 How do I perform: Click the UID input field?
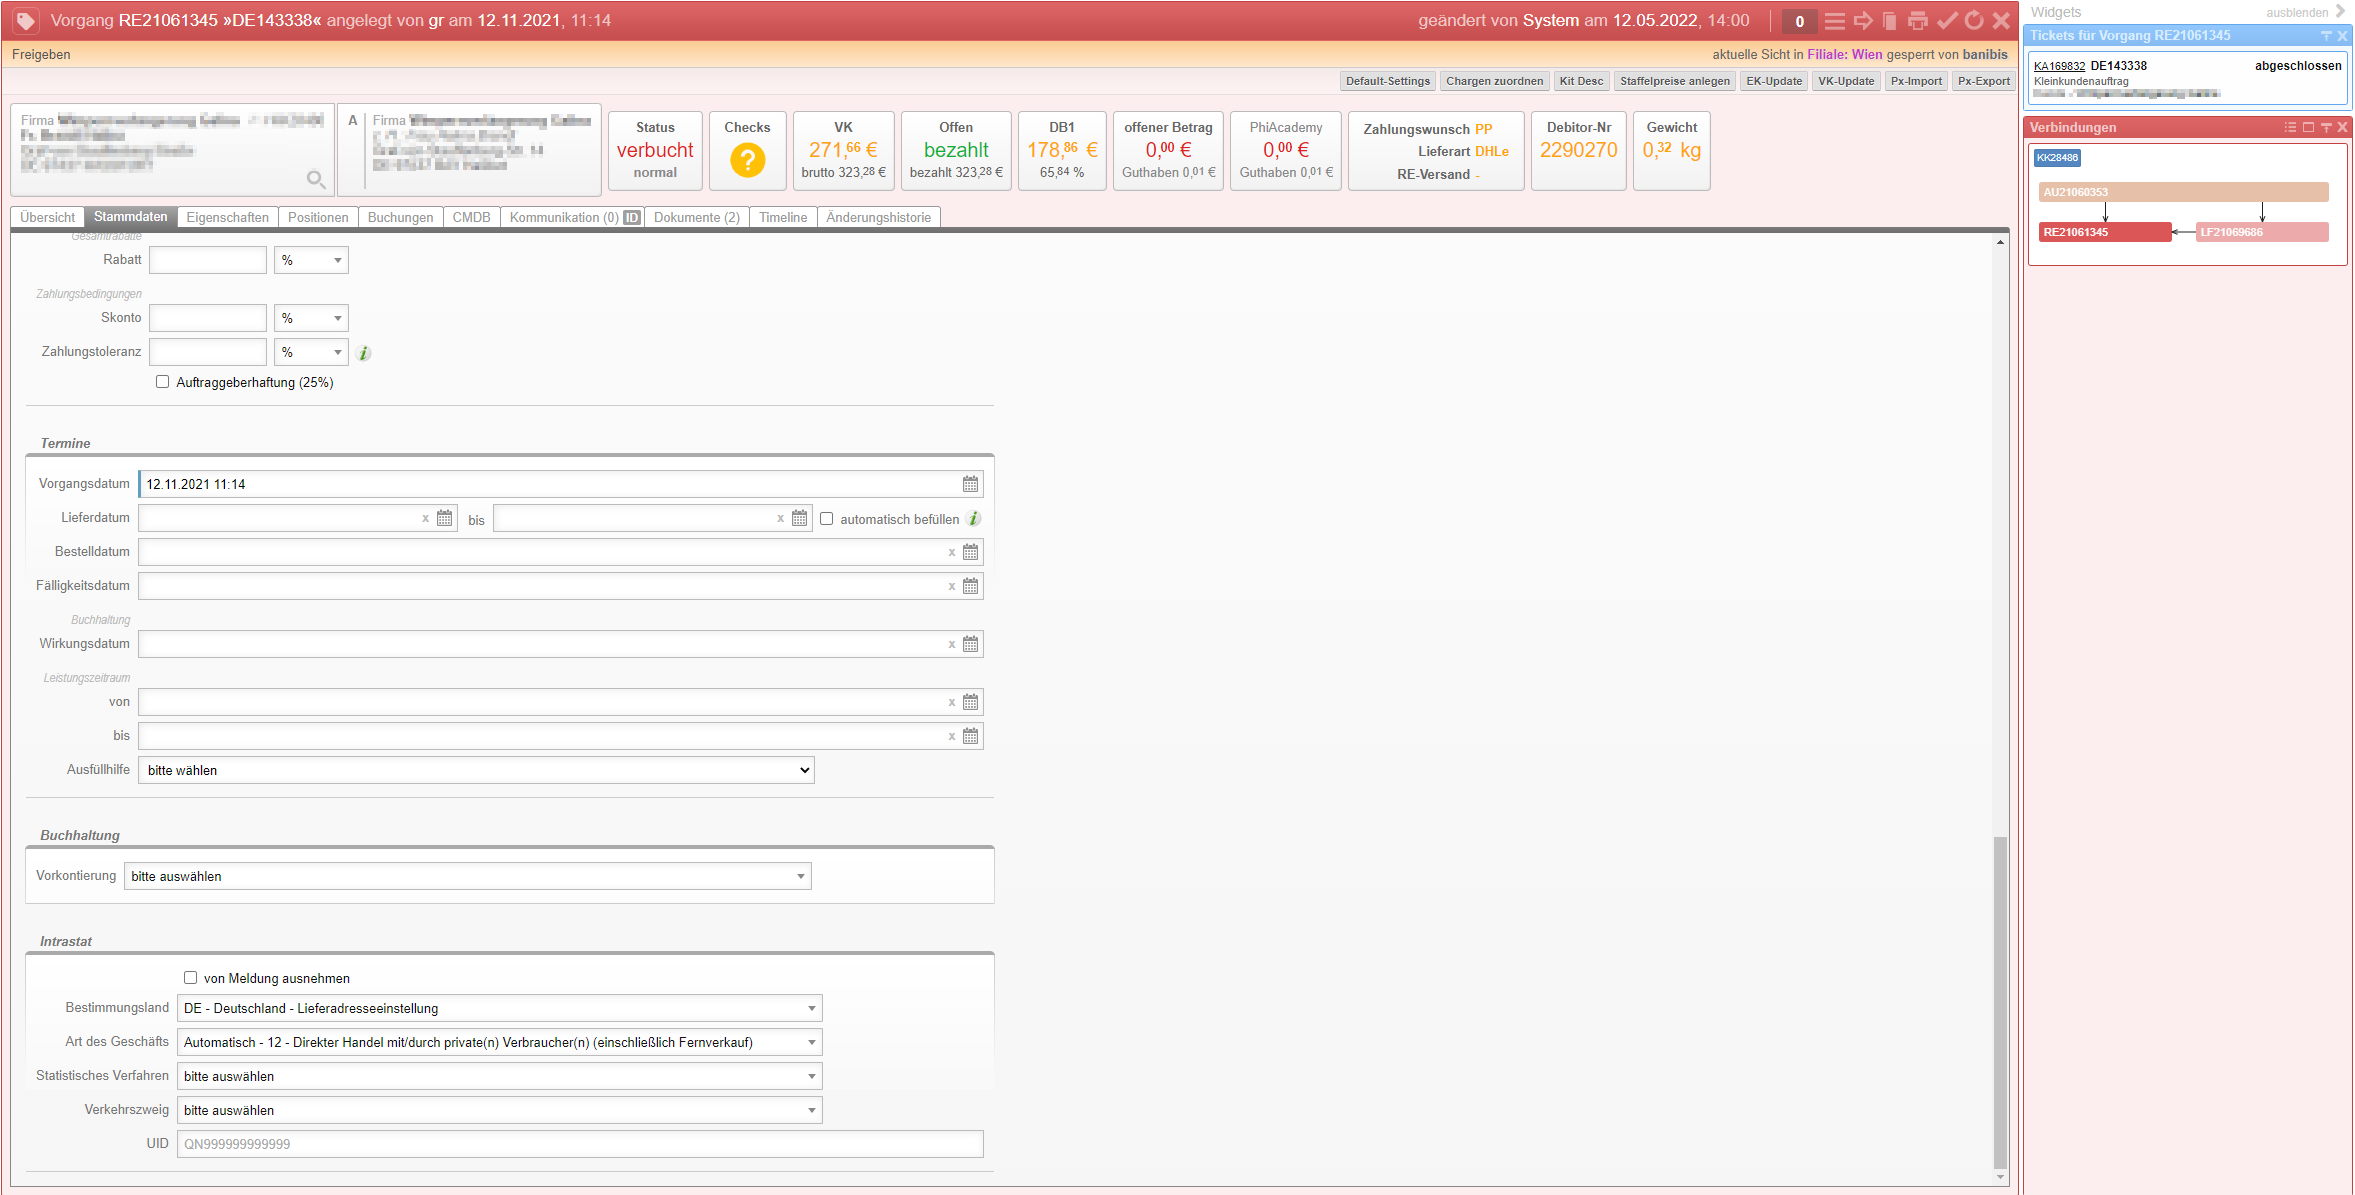580,1144
